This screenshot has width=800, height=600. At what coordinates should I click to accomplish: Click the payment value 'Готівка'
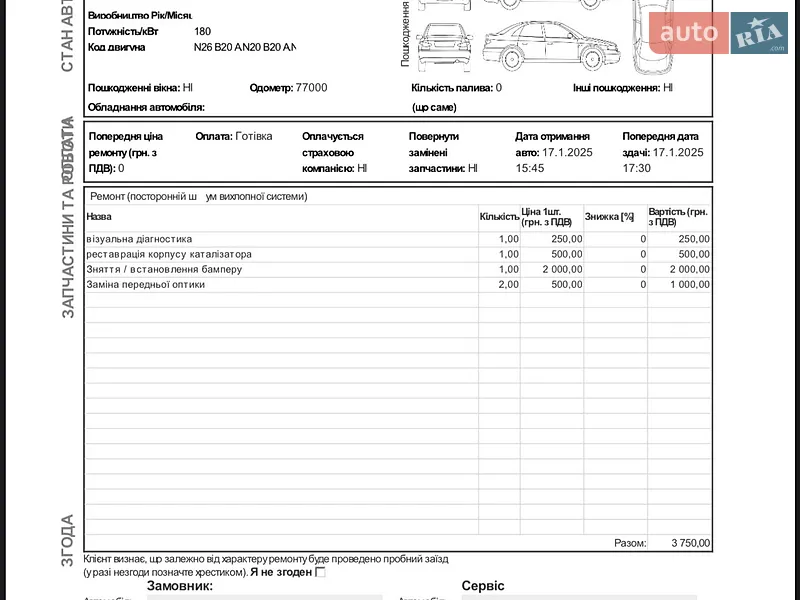point(254,136)
